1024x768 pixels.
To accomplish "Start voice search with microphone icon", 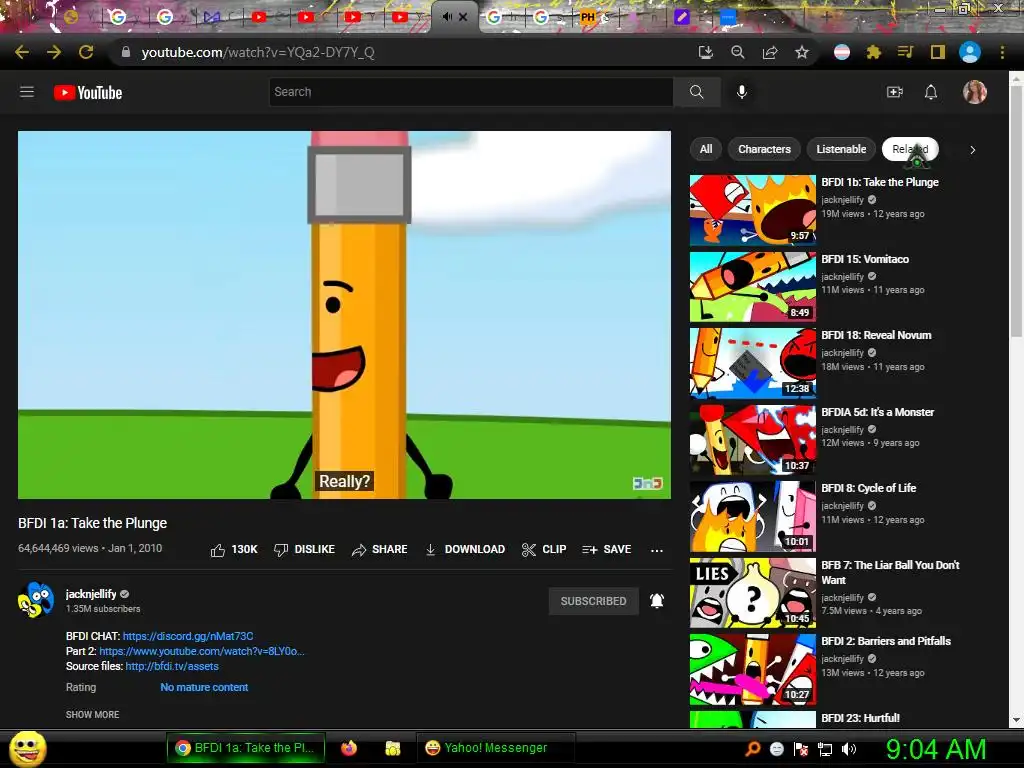I will (x=742, y=92).
